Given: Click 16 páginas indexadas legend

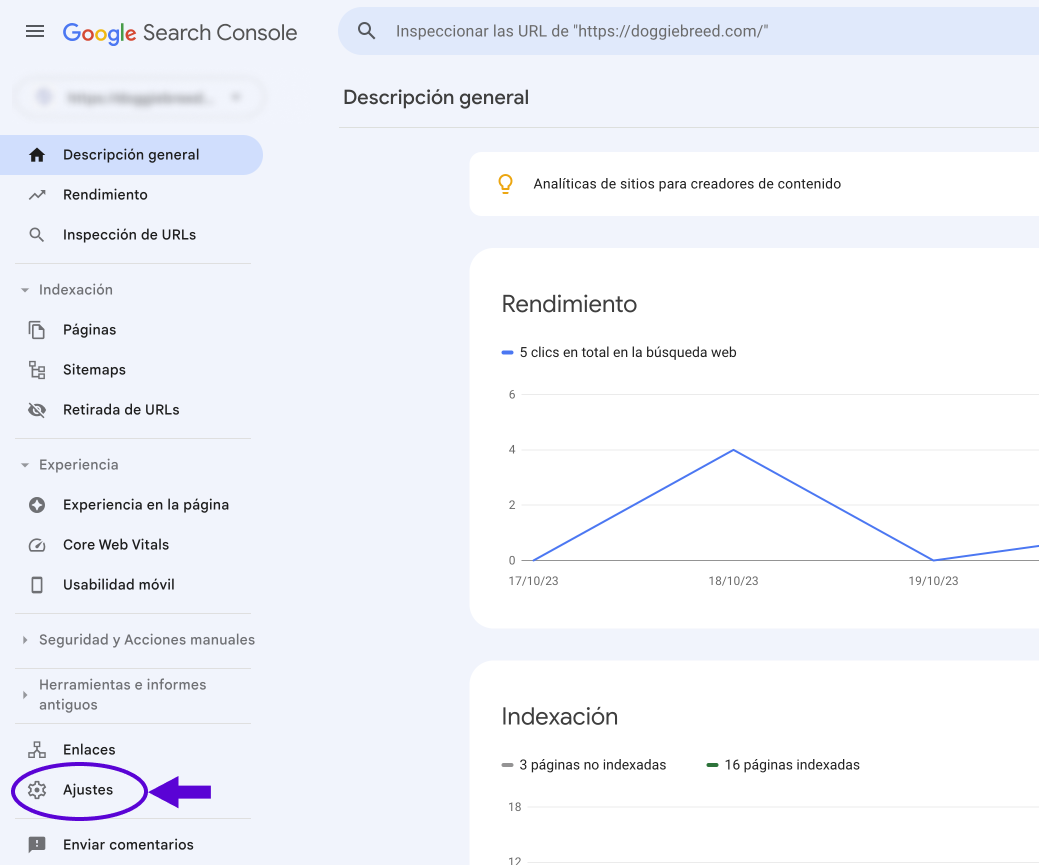Looking at the screenshot, I should pyautogui.click(x=783, y=765).
